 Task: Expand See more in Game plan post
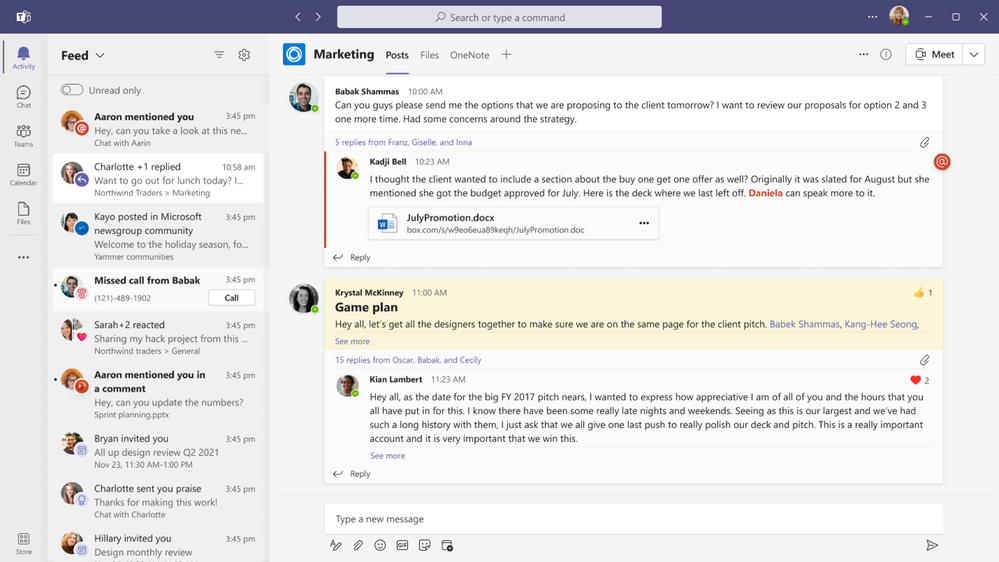pyautogui.click(x=352, y=342)
